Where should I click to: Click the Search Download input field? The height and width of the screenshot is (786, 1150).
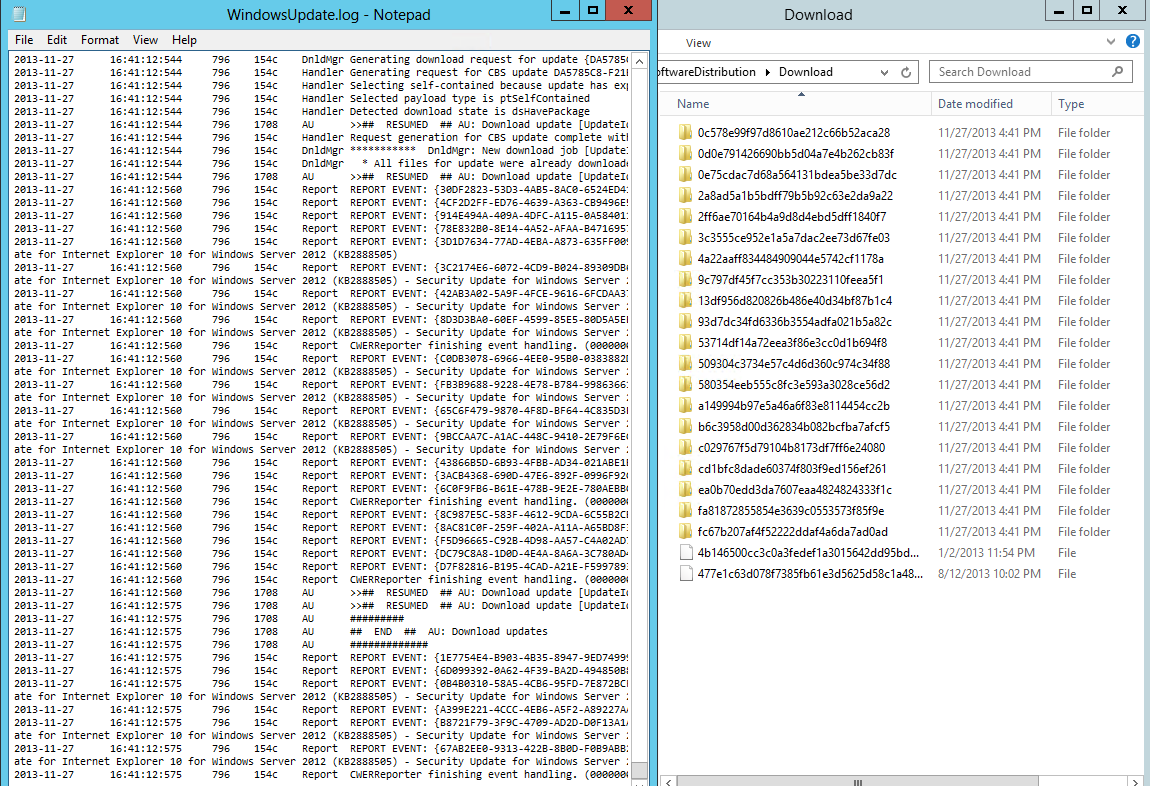pyautogui.click(x=1020, y=72)
